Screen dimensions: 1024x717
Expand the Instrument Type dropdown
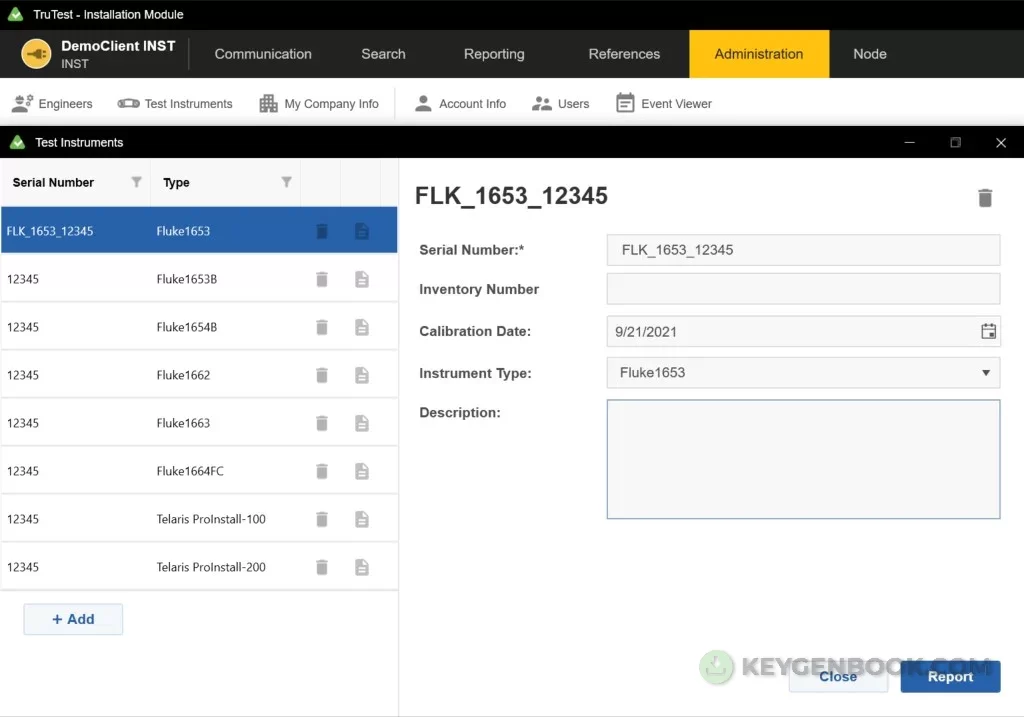tap(985, 373)
